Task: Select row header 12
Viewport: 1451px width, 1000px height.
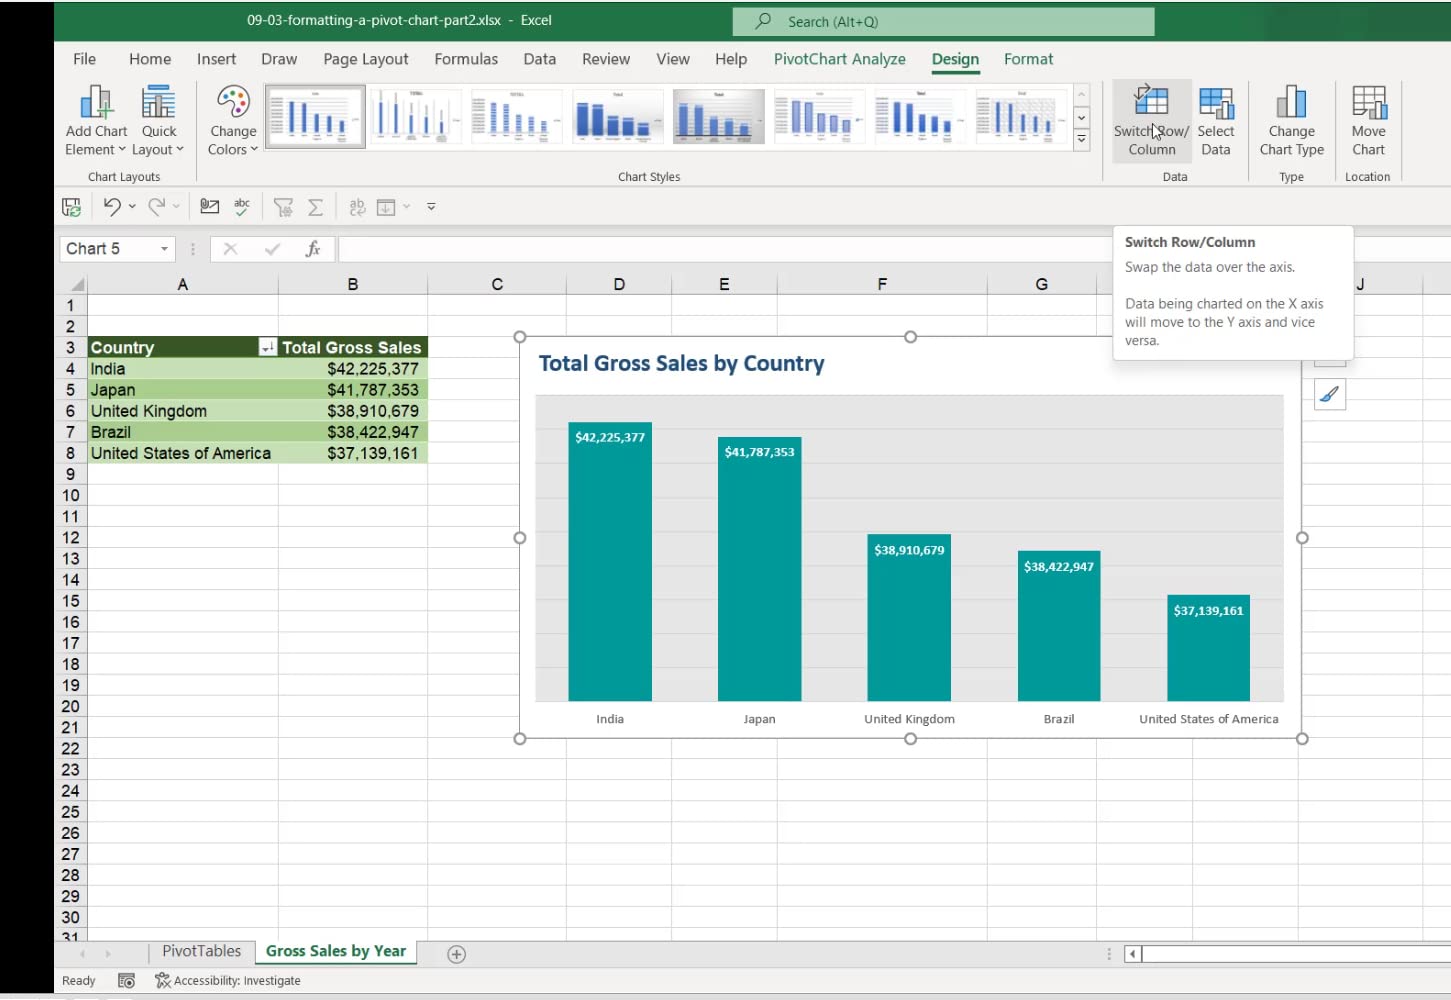Action: pyautogui.click(x=71, y=538)
